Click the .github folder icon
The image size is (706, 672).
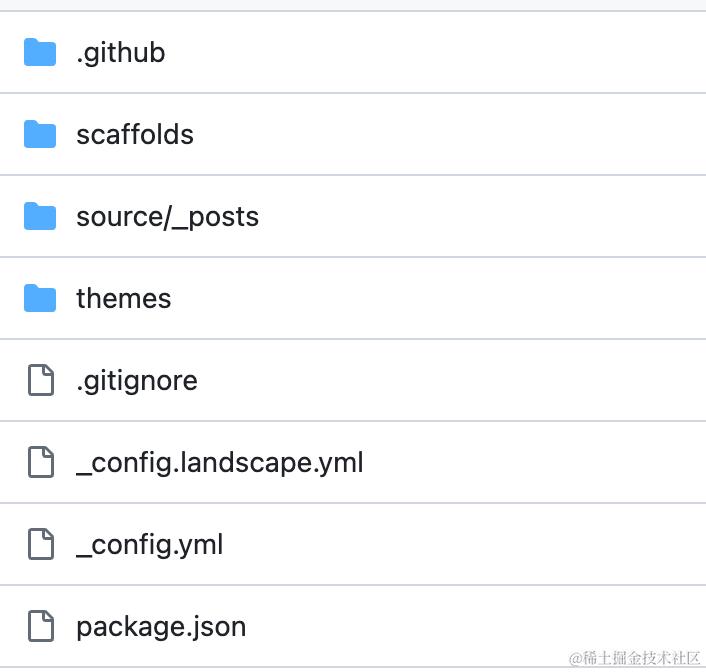tap(40, 52)
